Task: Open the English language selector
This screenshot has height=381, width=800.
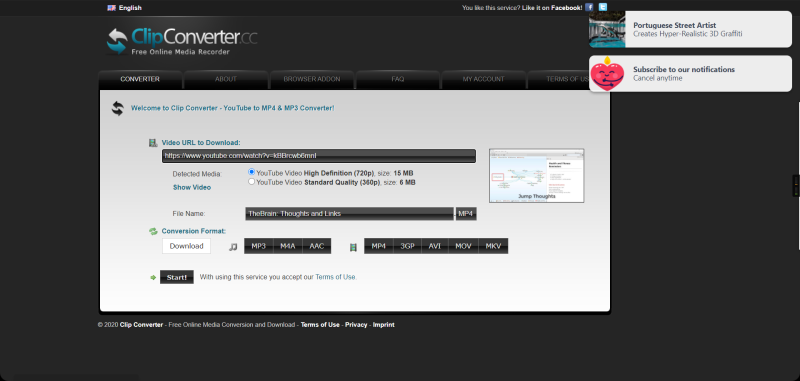Action: pos(130,8)
